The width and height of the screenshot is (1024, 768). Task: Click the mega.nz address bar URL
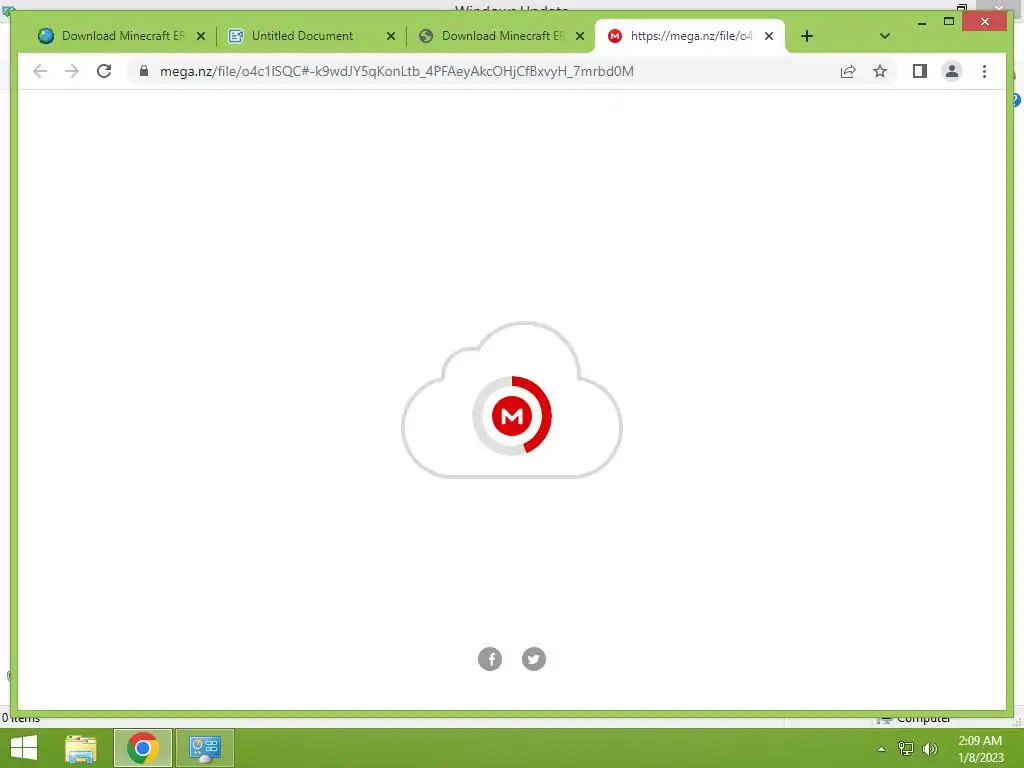[396, 71]
